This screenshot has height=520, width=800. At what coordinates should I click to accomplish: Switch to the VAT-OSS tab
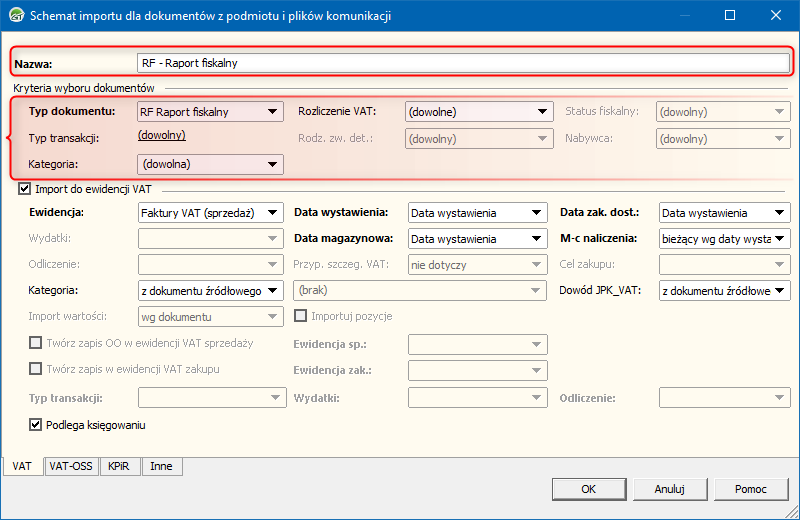[x=72, y=466]
